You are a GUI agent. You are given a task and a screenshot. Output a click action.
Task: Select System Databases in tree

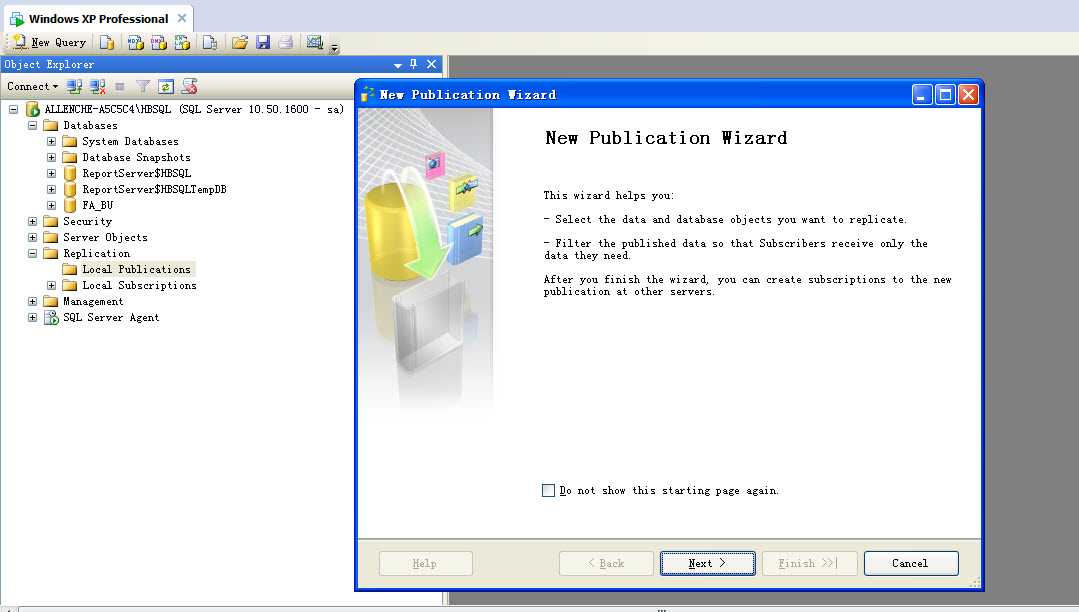point(130,141)
